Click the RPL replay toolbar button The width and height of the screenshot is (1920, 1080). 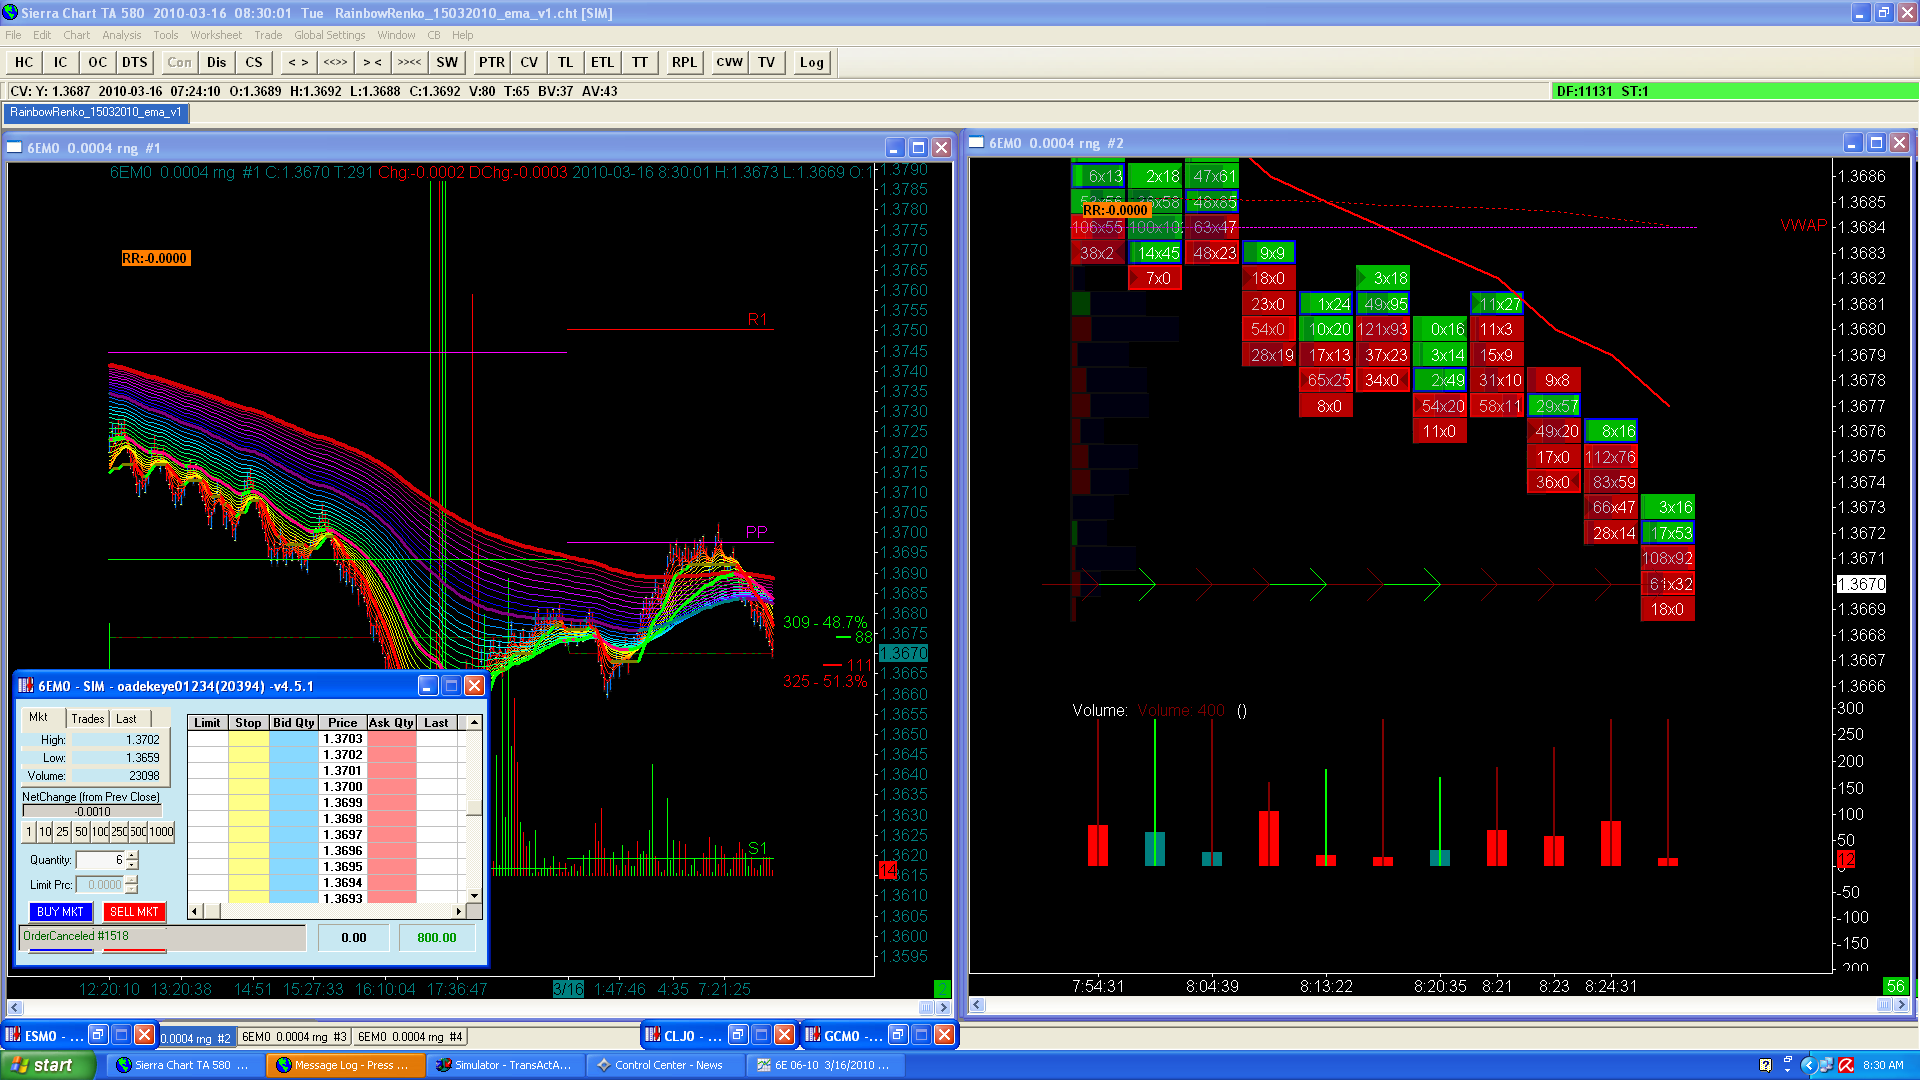coord(684,62)
